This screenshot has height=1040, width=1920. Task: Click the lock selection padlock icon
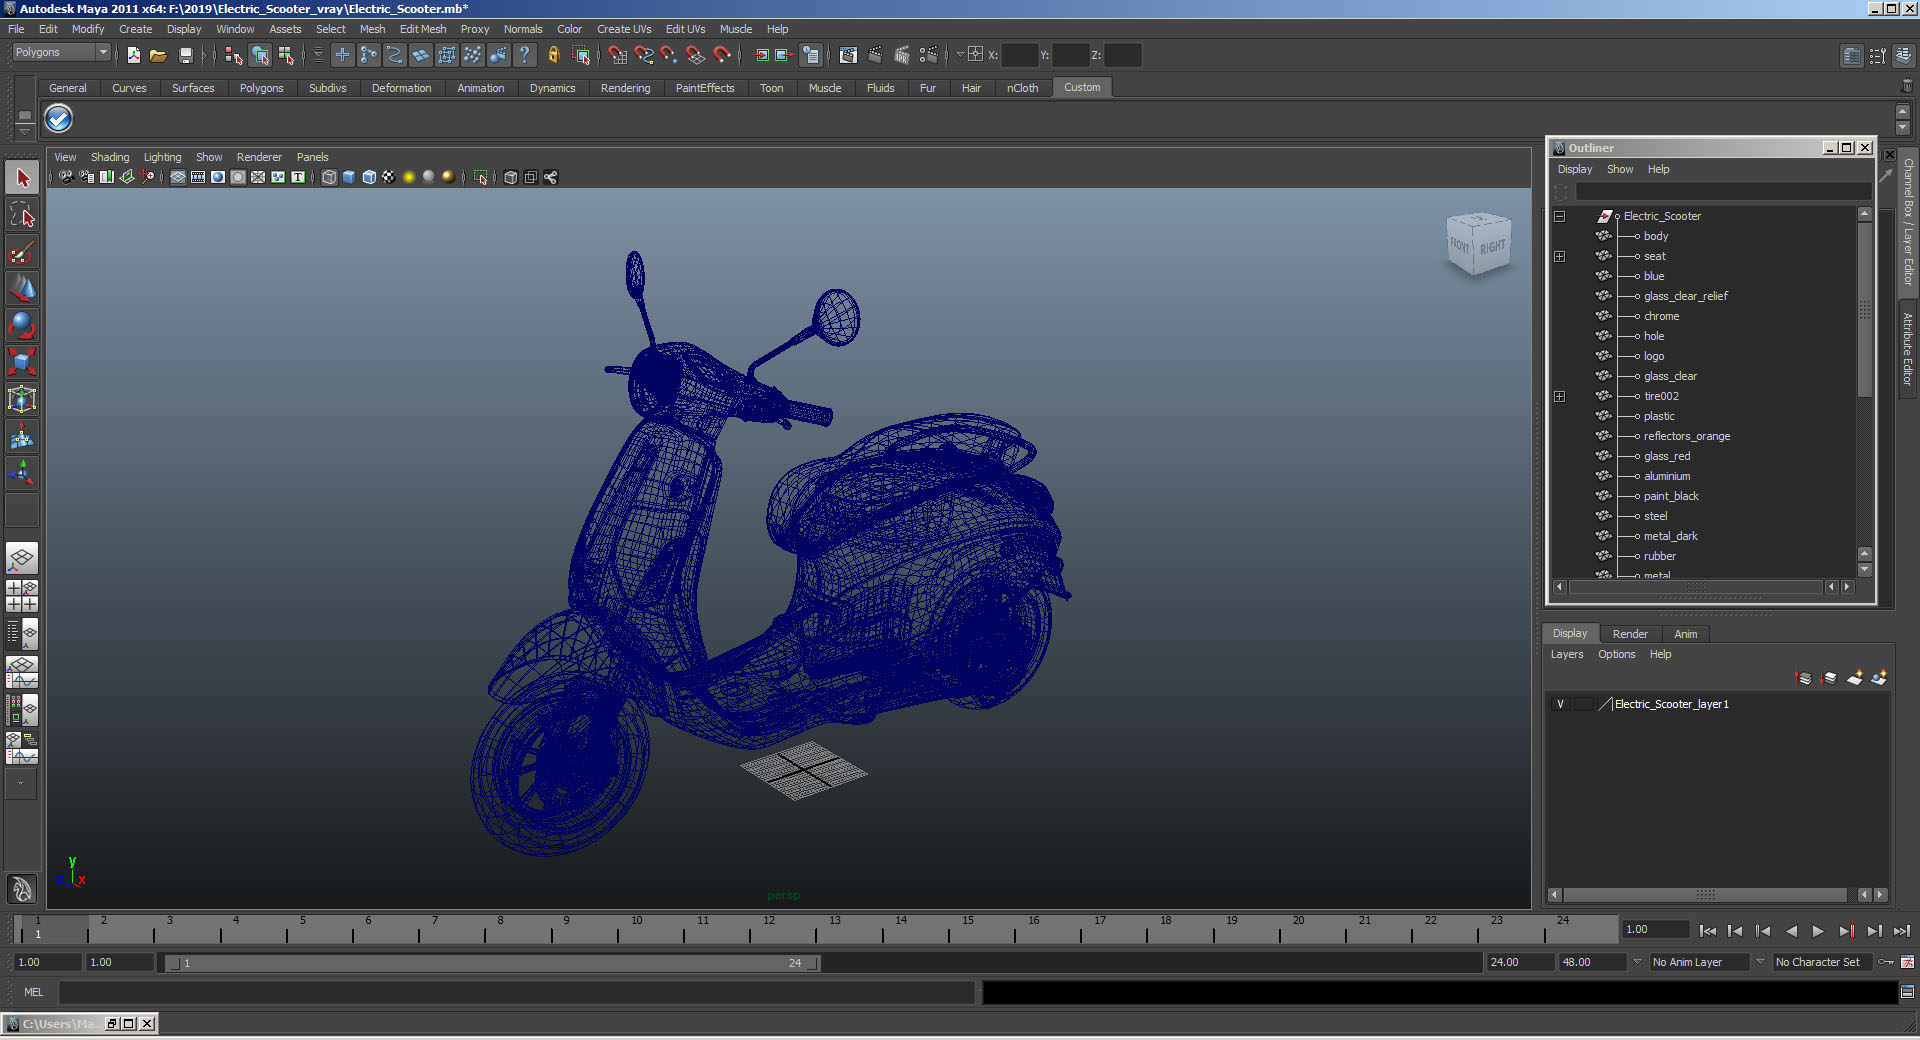coord(553,55)
